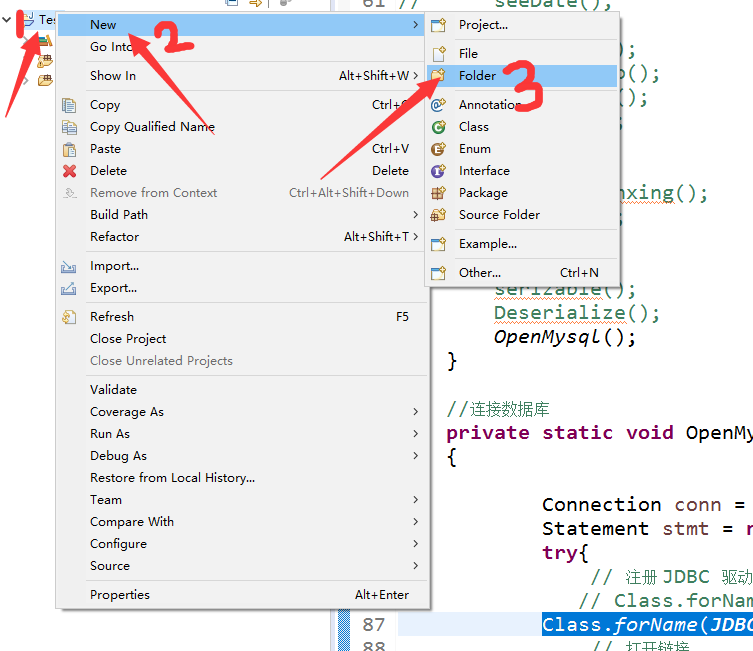Select Package in New submenu

pyautogui.click(x=522, y=193)
